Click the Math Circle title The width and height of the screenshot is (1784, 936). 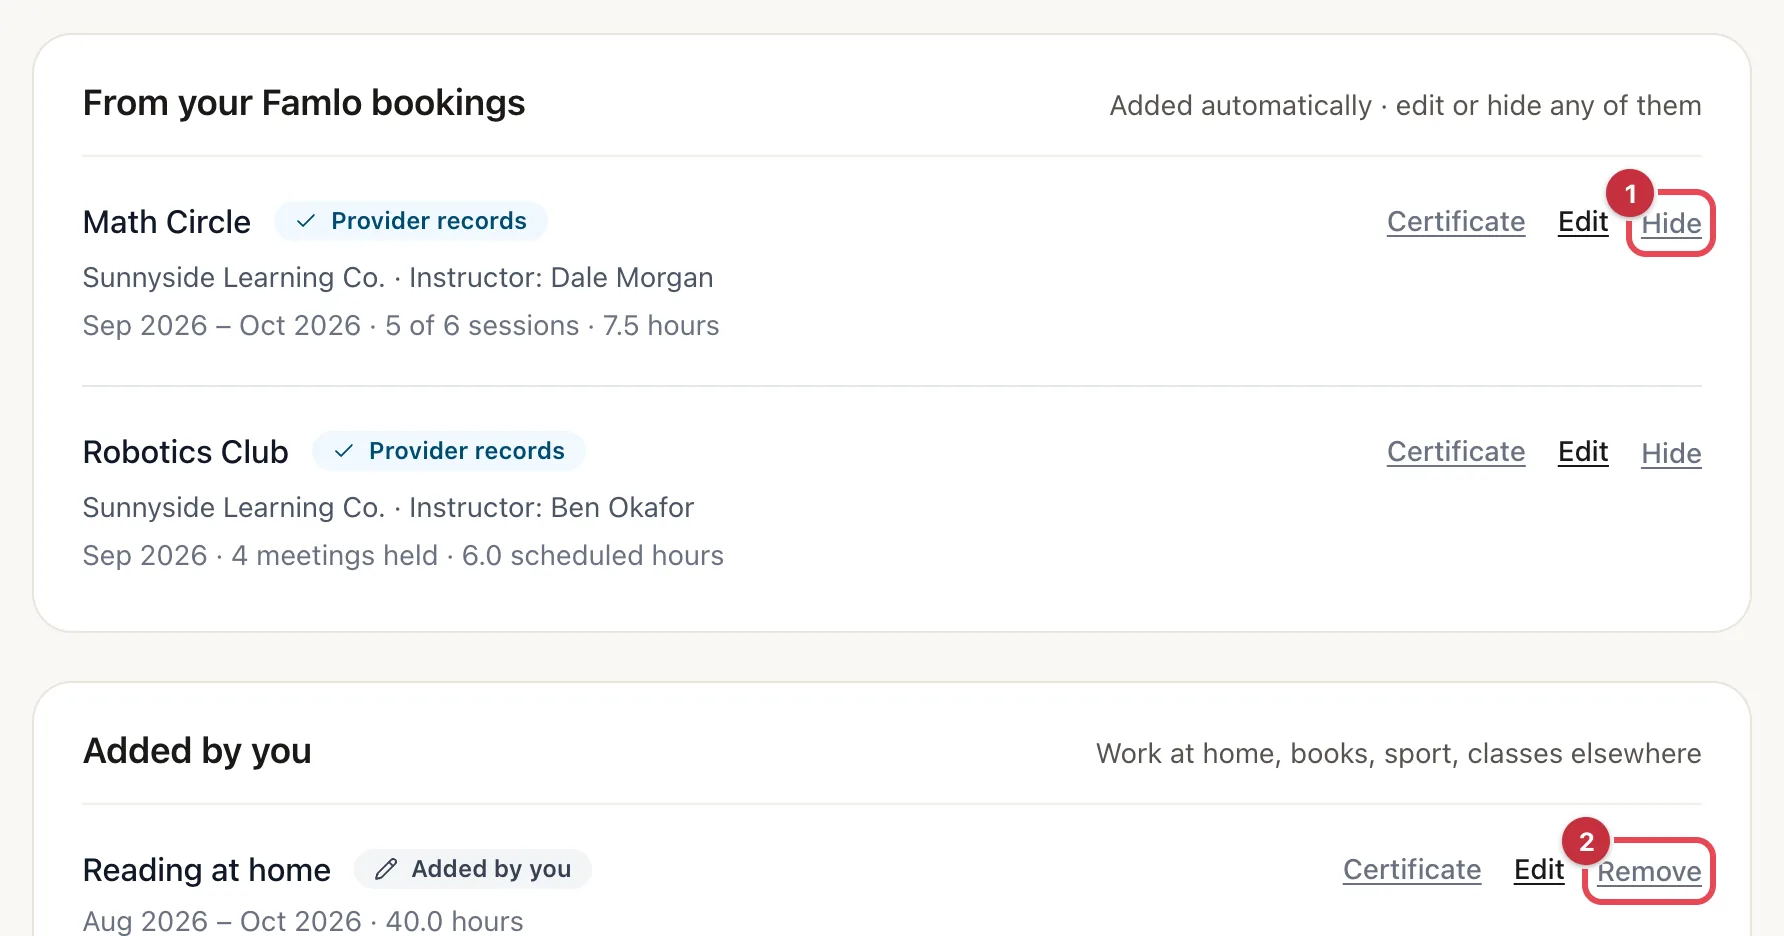(167, 222)
